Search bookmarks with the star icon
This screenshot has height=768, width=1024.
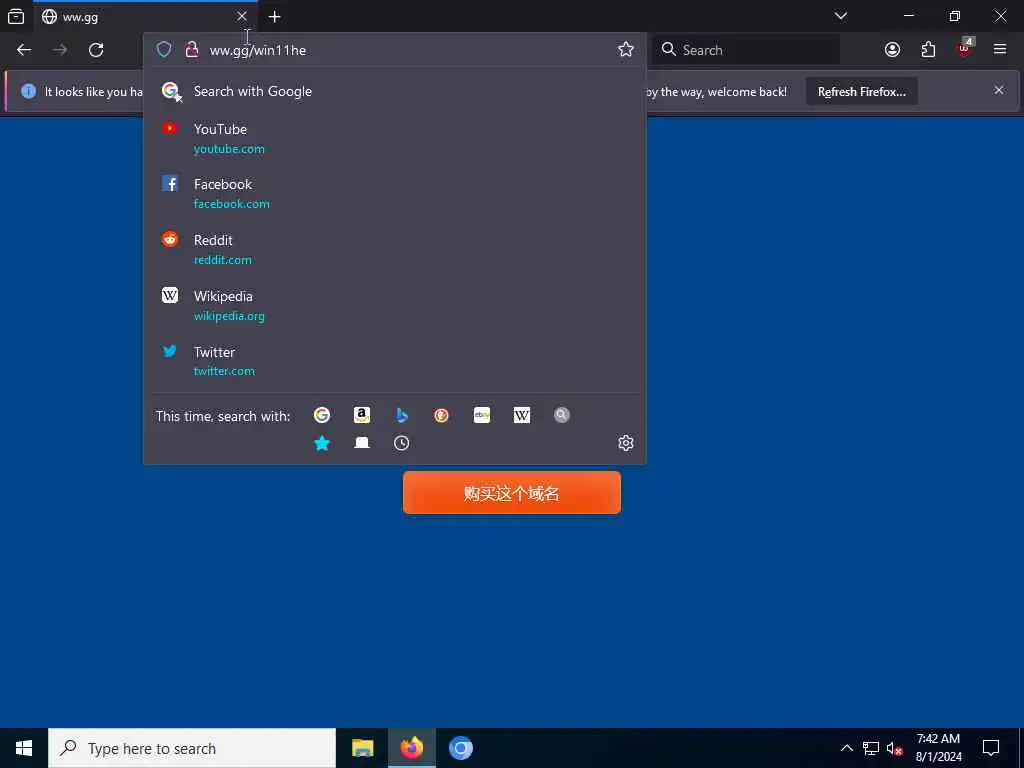pyautogui.click(x=321, y=443)
